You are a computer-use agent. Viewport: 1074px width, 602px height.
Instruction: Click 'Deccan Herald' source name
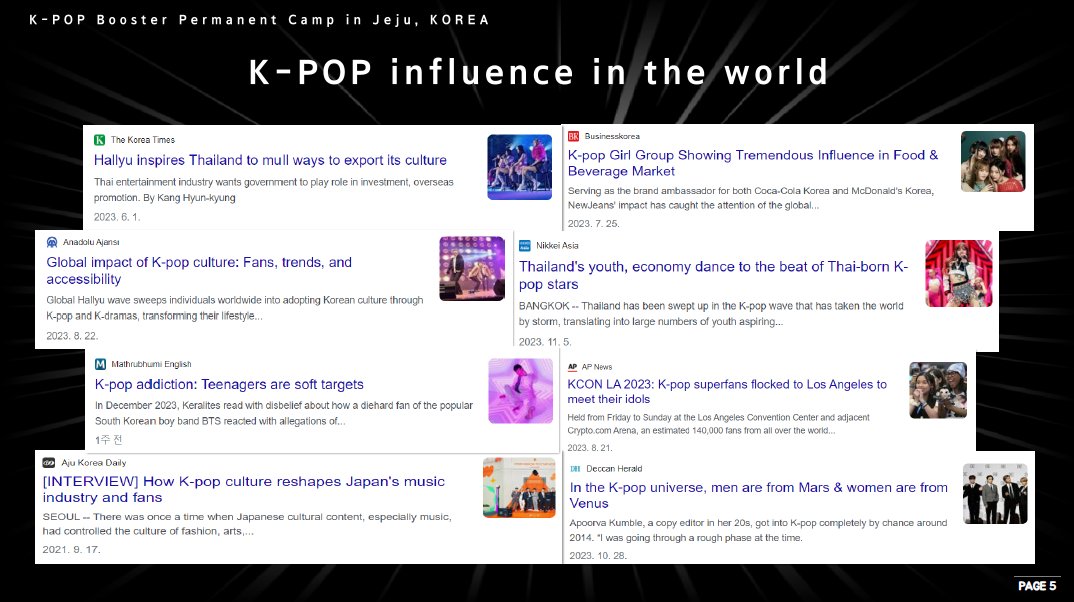(614, 469)
